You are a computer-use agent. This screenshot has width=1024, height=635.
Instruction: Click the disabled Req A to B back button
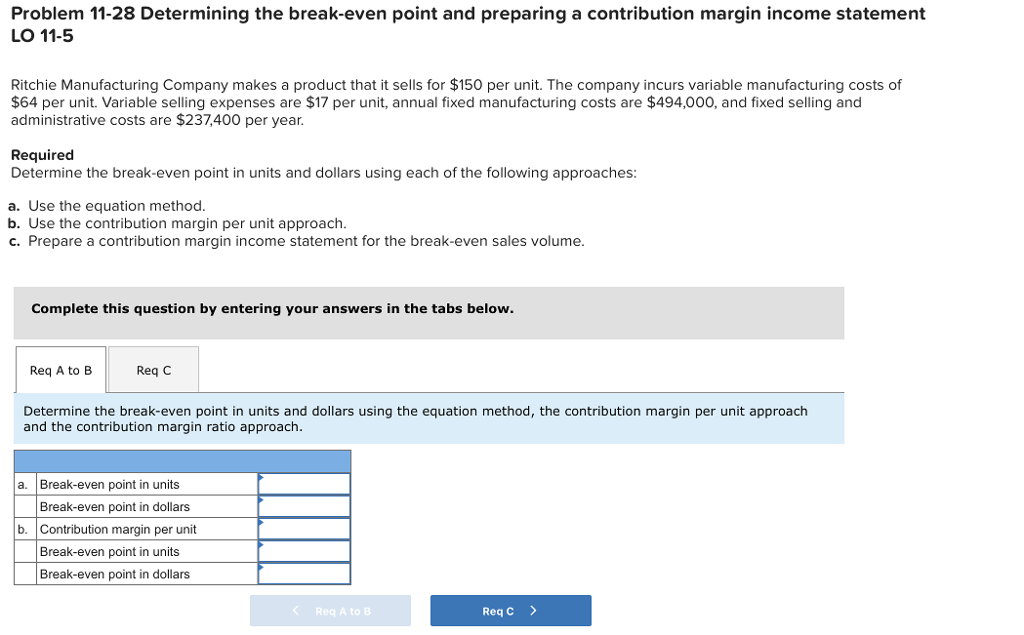330,610
